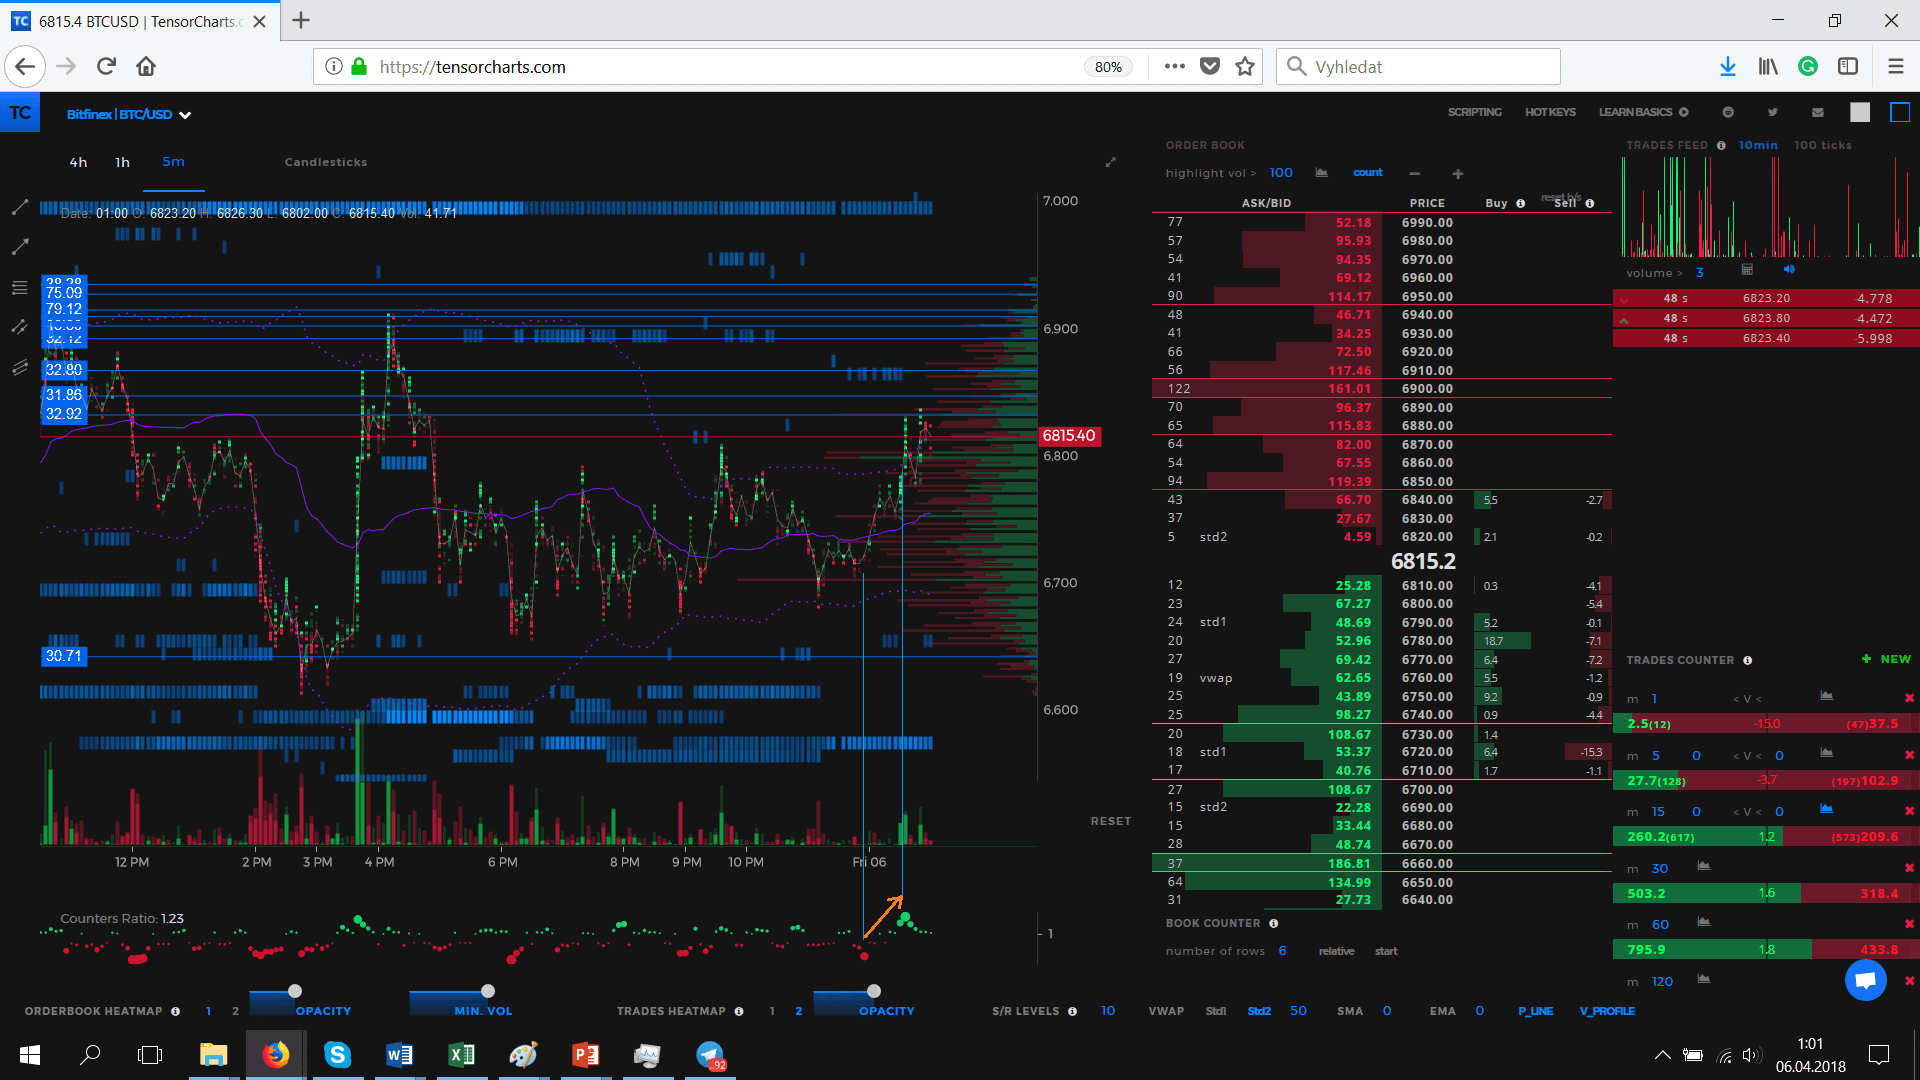Image resolution: width=1920 pixels, height=1080 pixels.
Task: Click the RESET button on the chart
Action: (1110, 820)
